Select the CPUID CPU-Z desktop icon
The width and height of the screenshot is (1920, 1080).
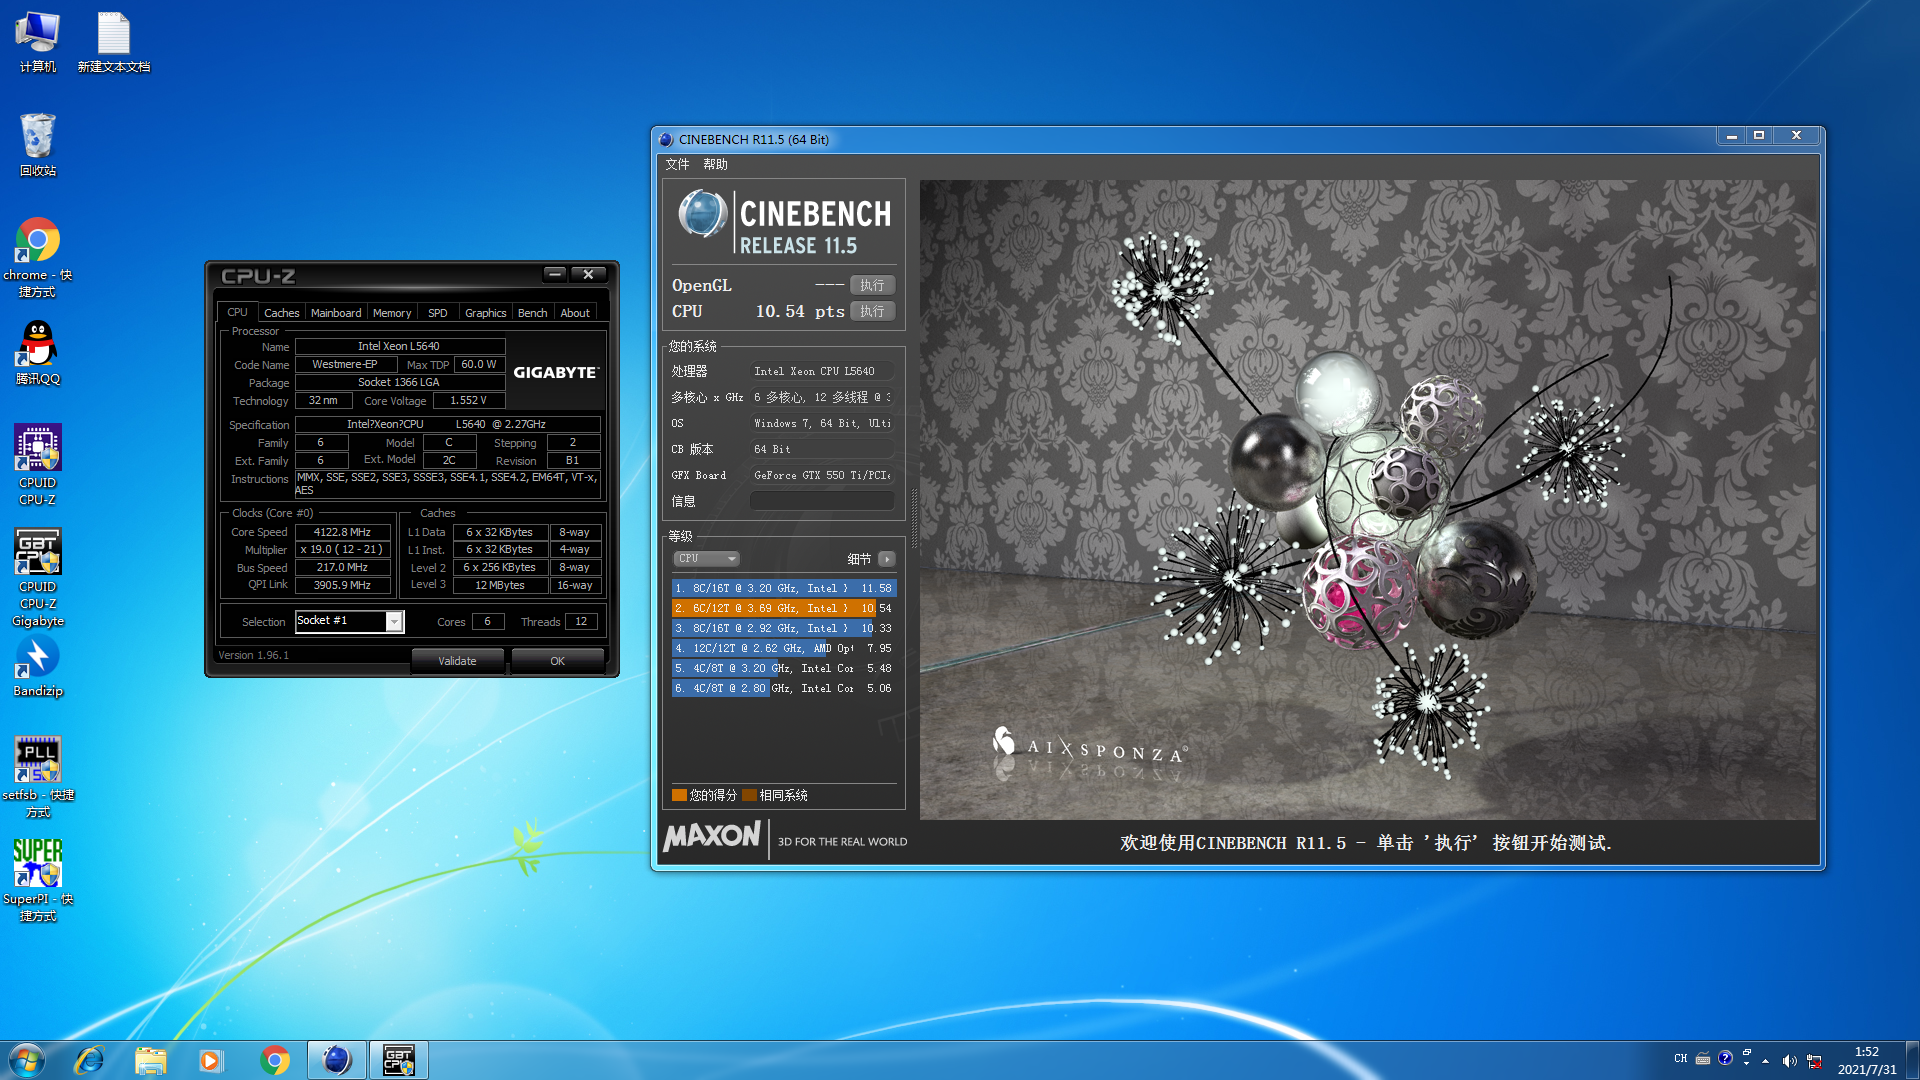pos(37,465)
